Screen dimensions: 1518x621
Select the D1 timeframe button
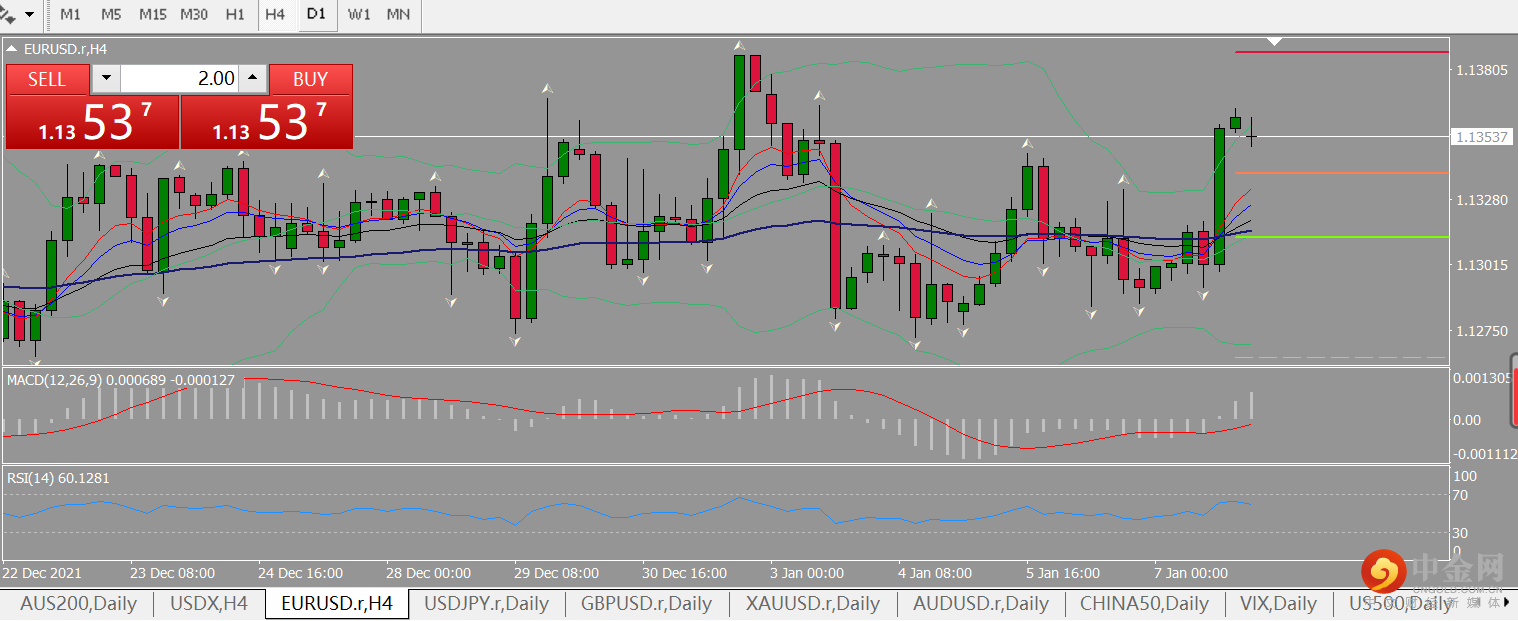[x=316, y=14]
